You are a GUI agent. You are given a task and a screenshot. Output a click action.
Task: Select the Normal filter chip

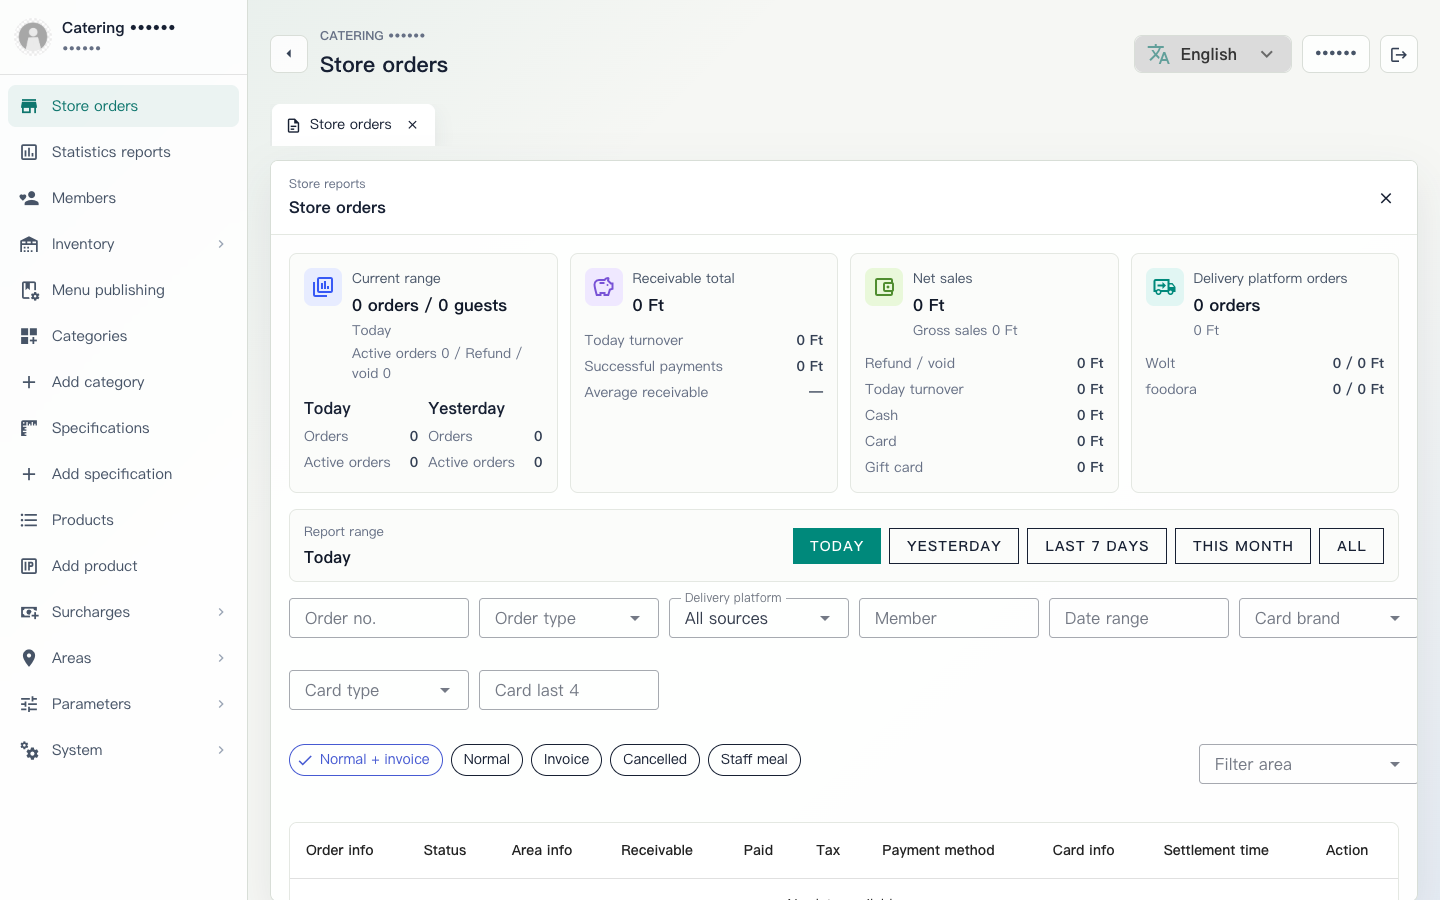click(487, 760)
